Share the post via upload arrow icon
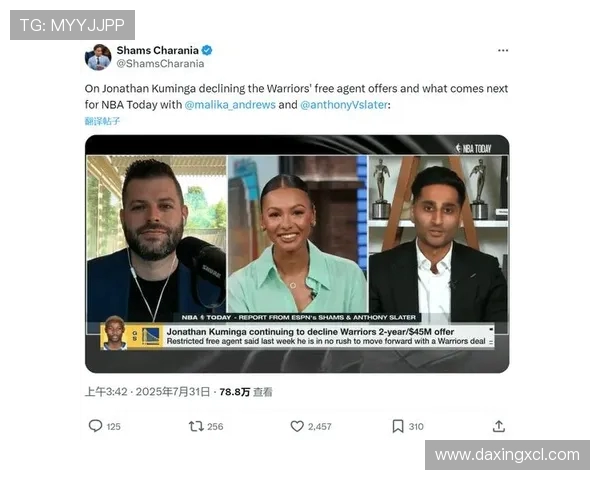Image resolution: width=600 pixels, height=480 pixels. [499, 426]
